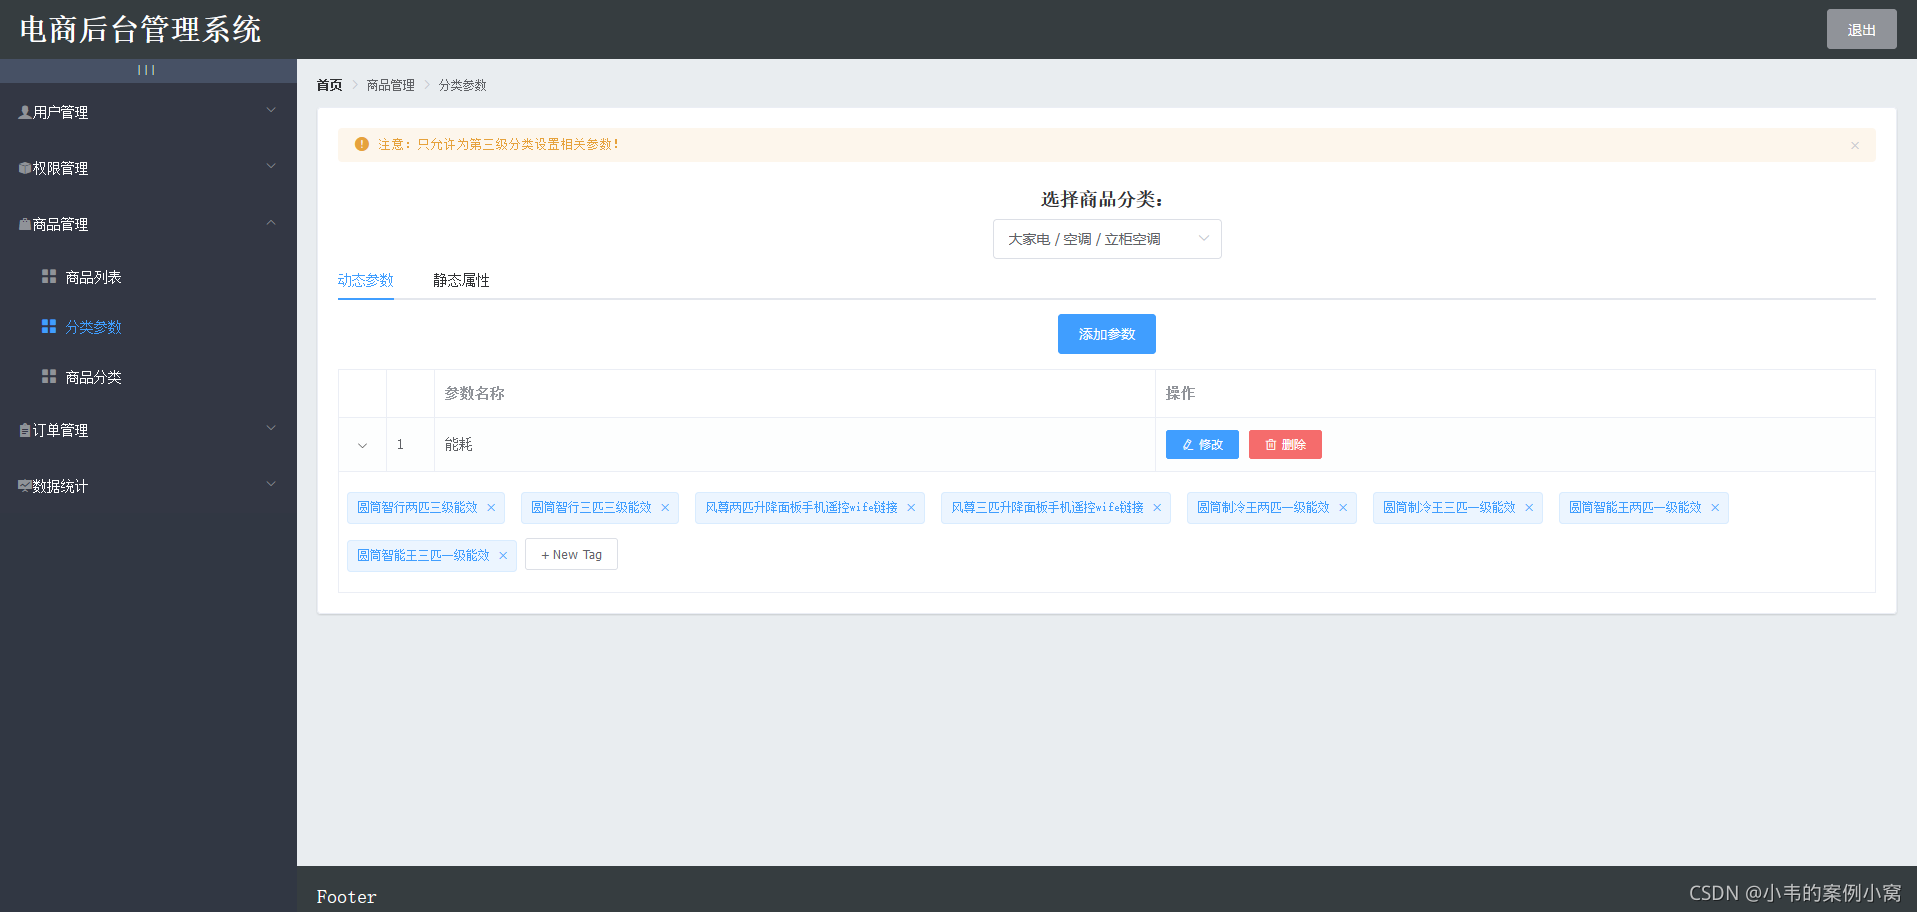
Task: Dismiss the orange warning alert
Action: point(1855,145)
